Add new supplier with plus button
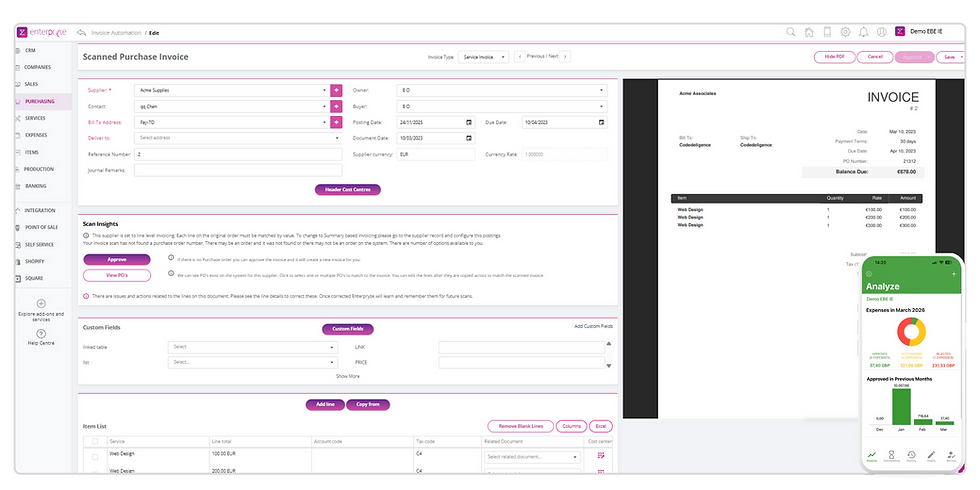The width and height of the screenshot is (980, 490). point(336,90)
